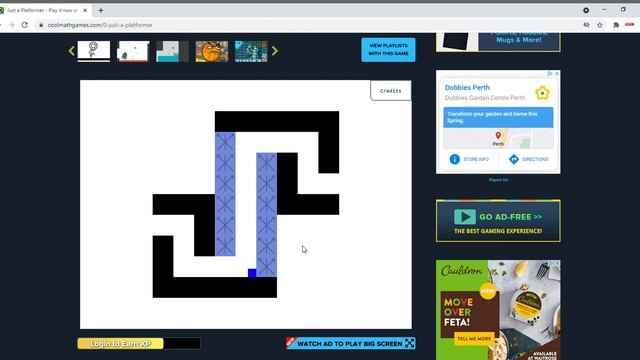
Task: Show previous games with the left carousel arrow
Action: pyautogui.click(x=72, y=51)
